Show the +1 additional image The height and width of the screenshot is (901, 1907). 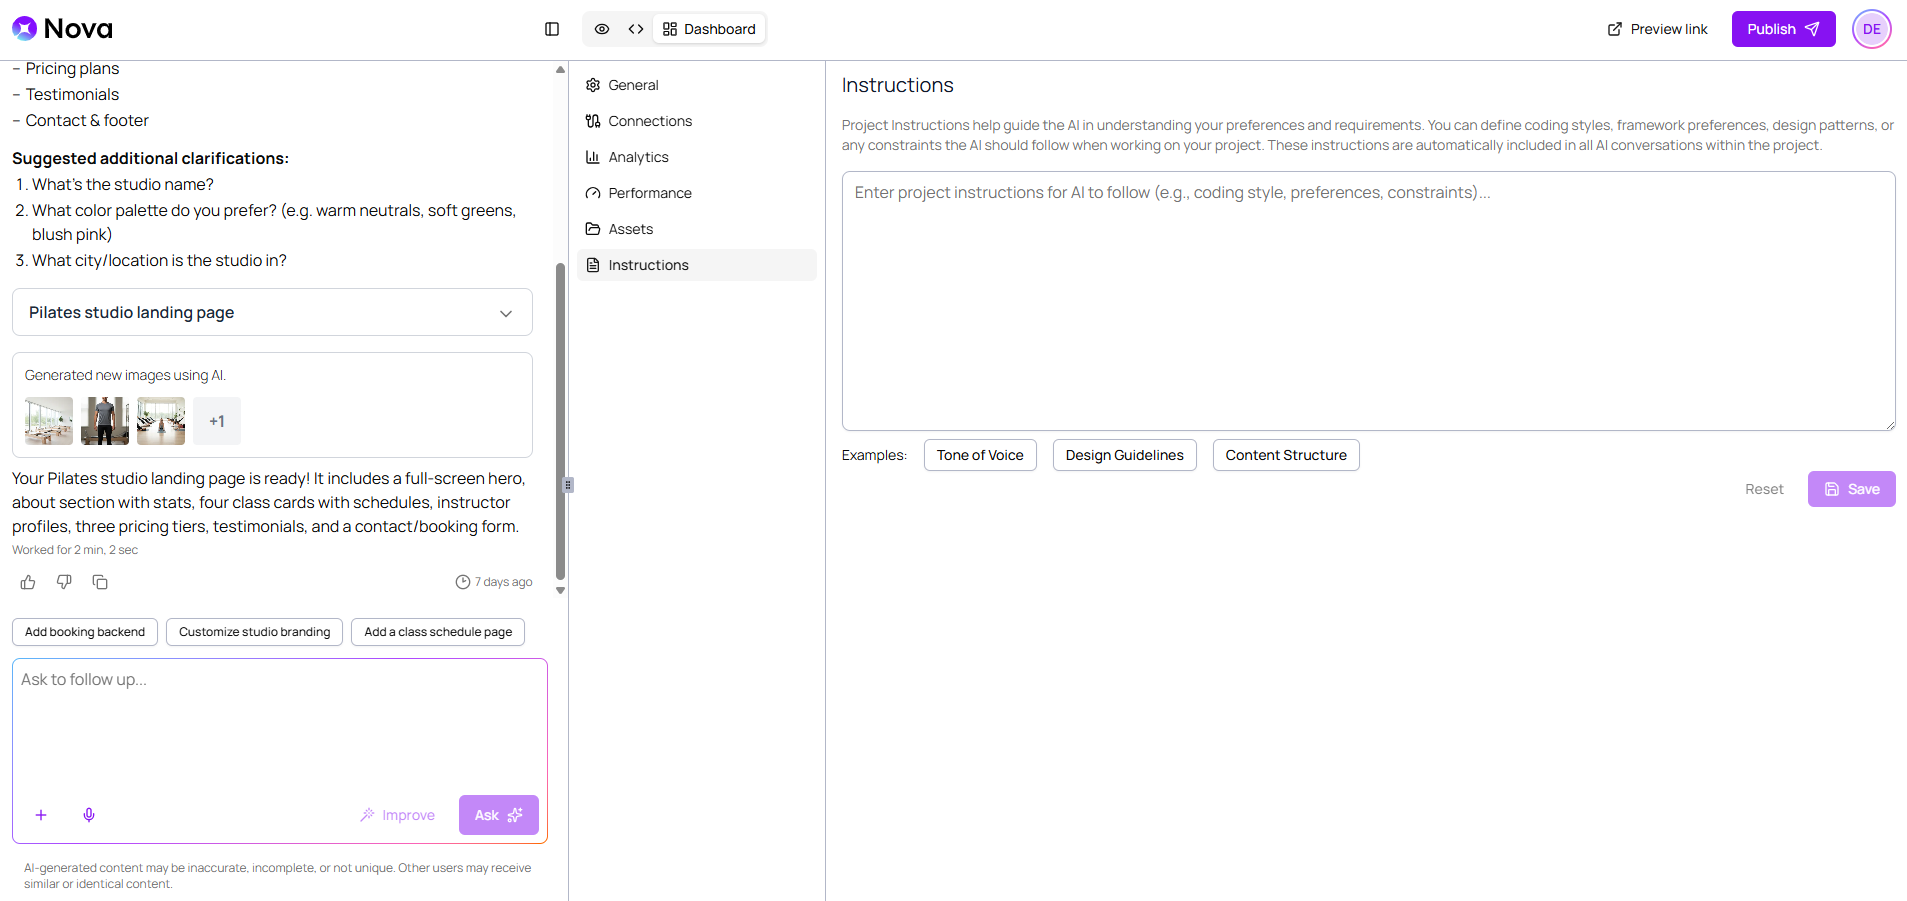[217, 421]
